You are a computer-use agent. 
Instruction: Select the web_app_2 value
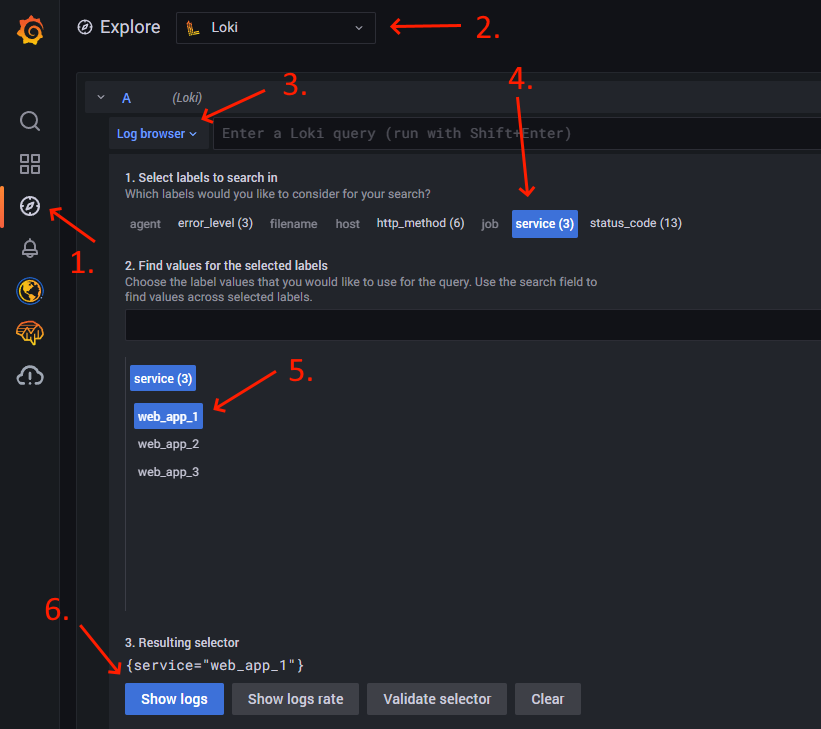[168, 444]
